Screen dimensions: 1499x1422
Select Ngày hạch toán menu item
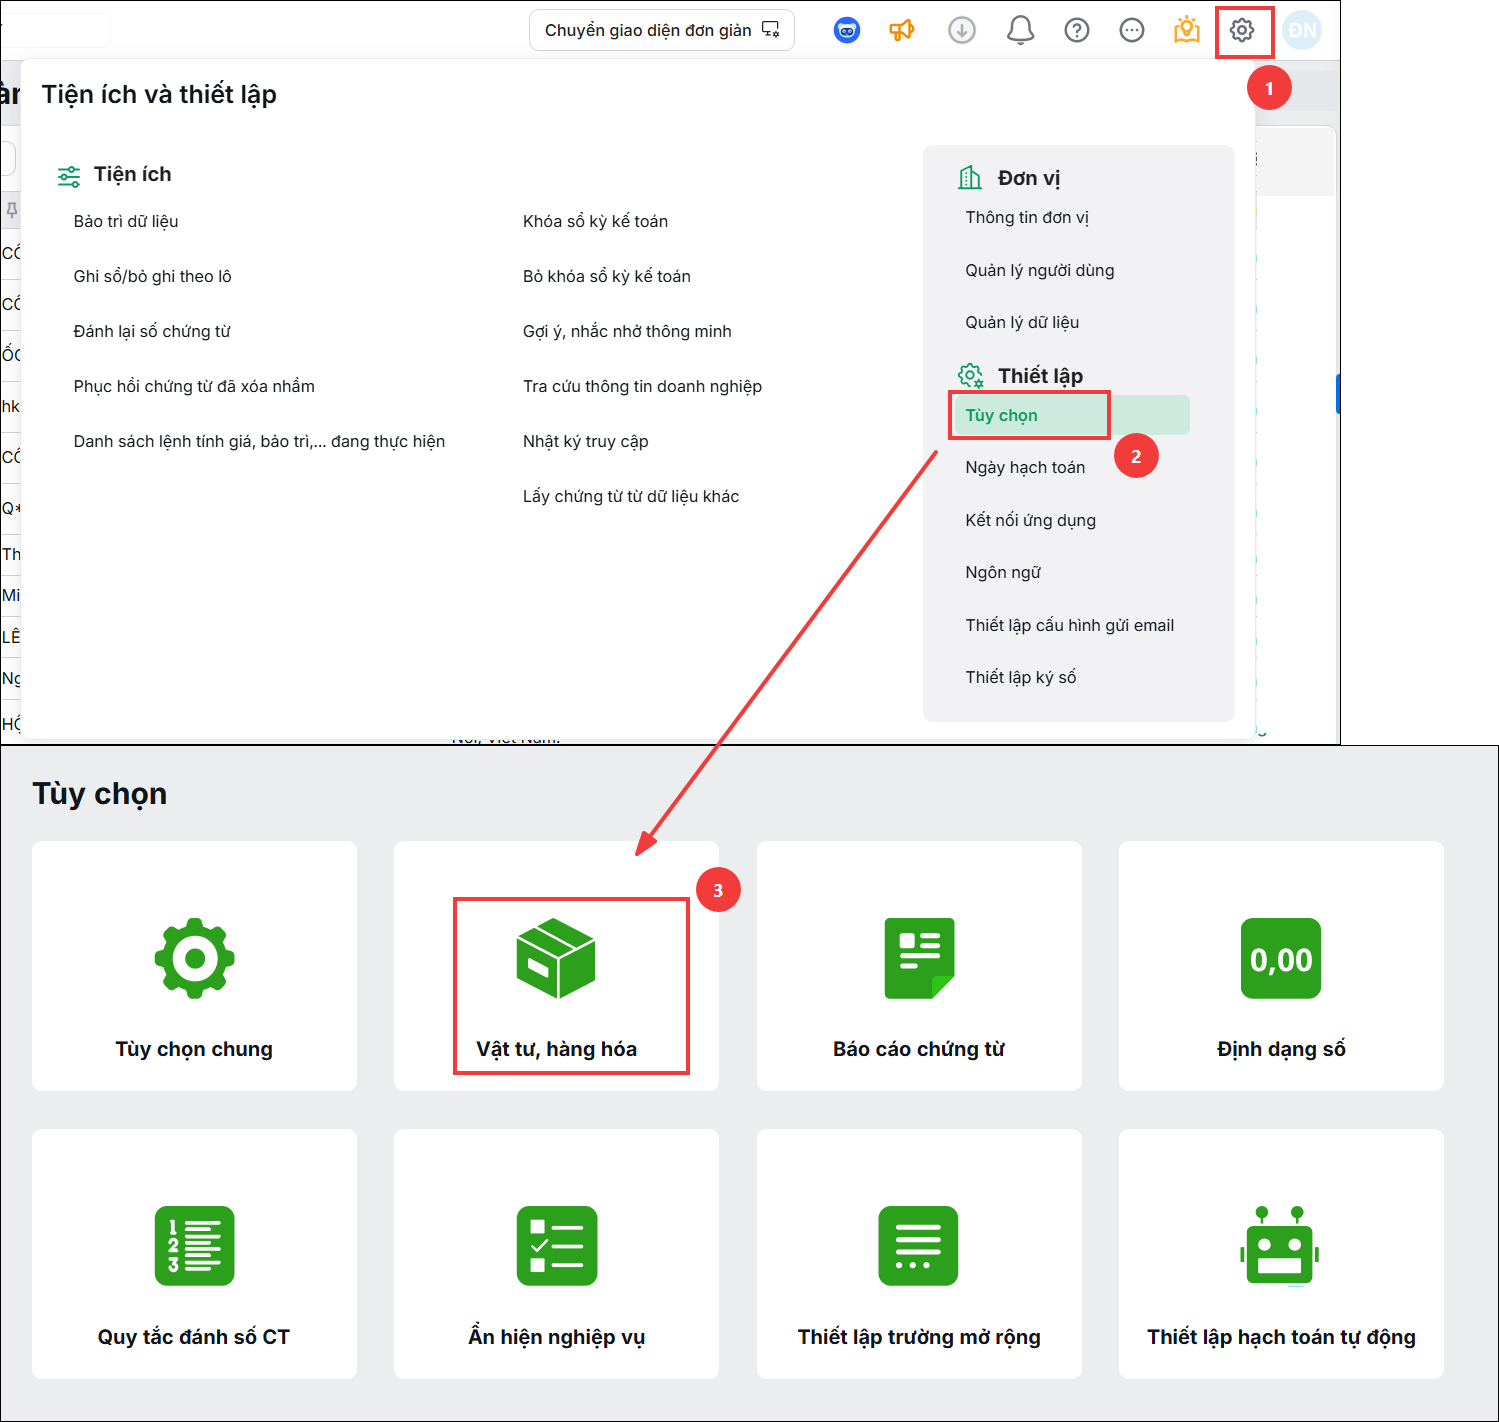[1025, 467]
